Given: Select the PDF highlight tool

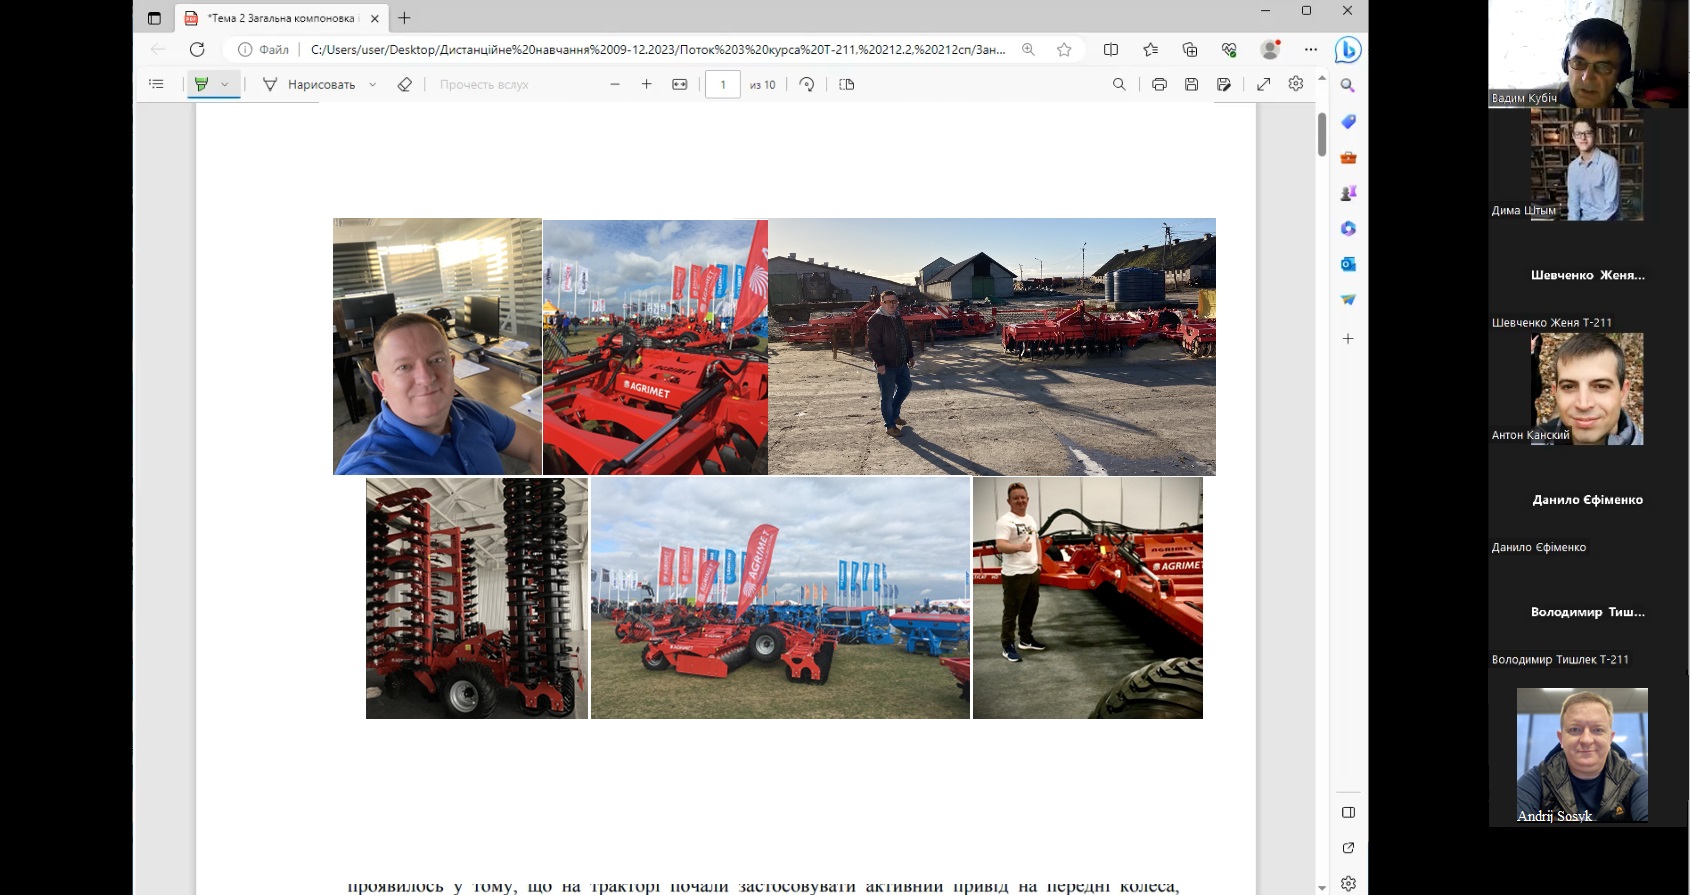Looking at the screenshot, I should point(202,85).
